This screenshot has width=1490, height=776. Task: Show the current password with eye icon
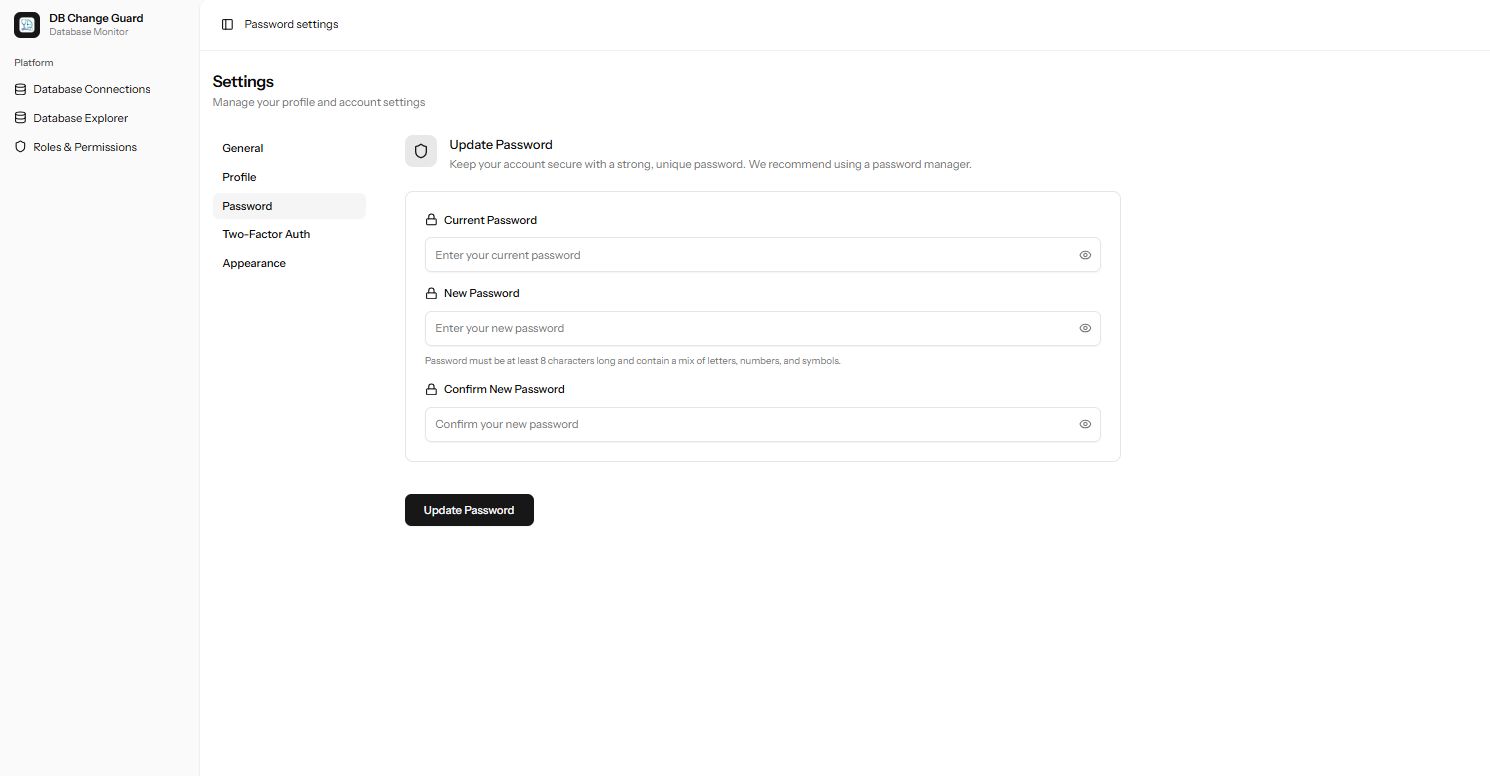(1085, 255)
